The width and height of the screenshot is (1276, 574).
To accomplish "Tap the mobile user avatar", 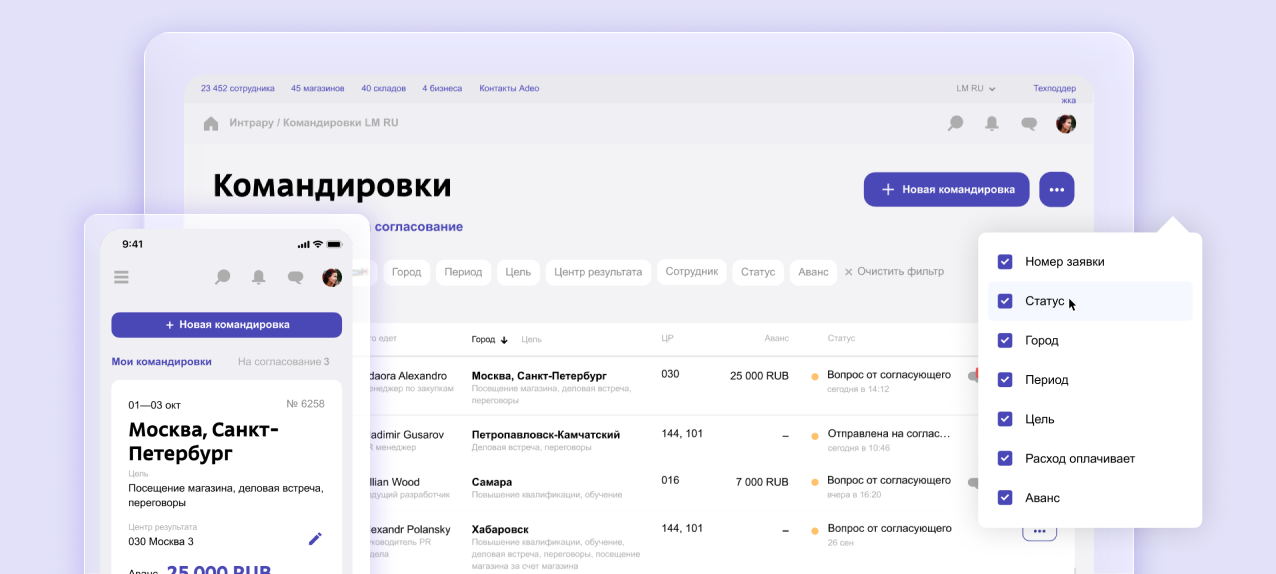I will tap(332, 277).
